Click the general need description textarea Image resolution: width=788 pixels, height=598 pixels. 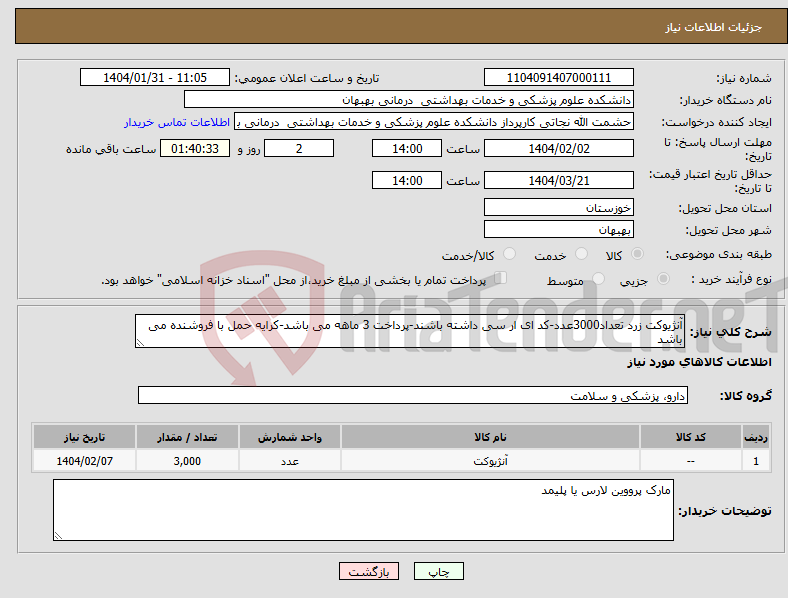410,331
